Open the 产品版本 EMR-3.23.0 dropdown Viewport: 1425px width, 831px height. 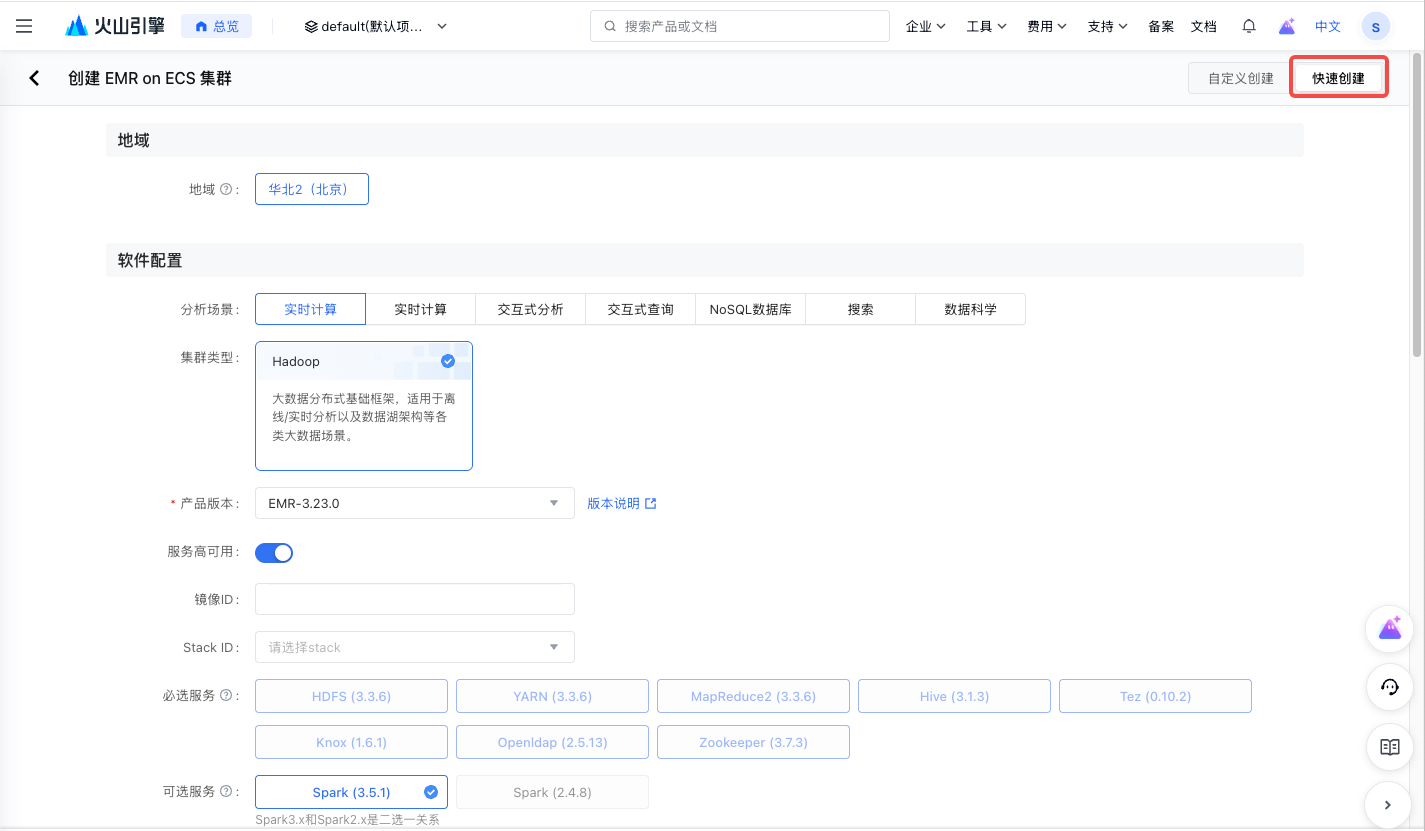click(415, 503)
